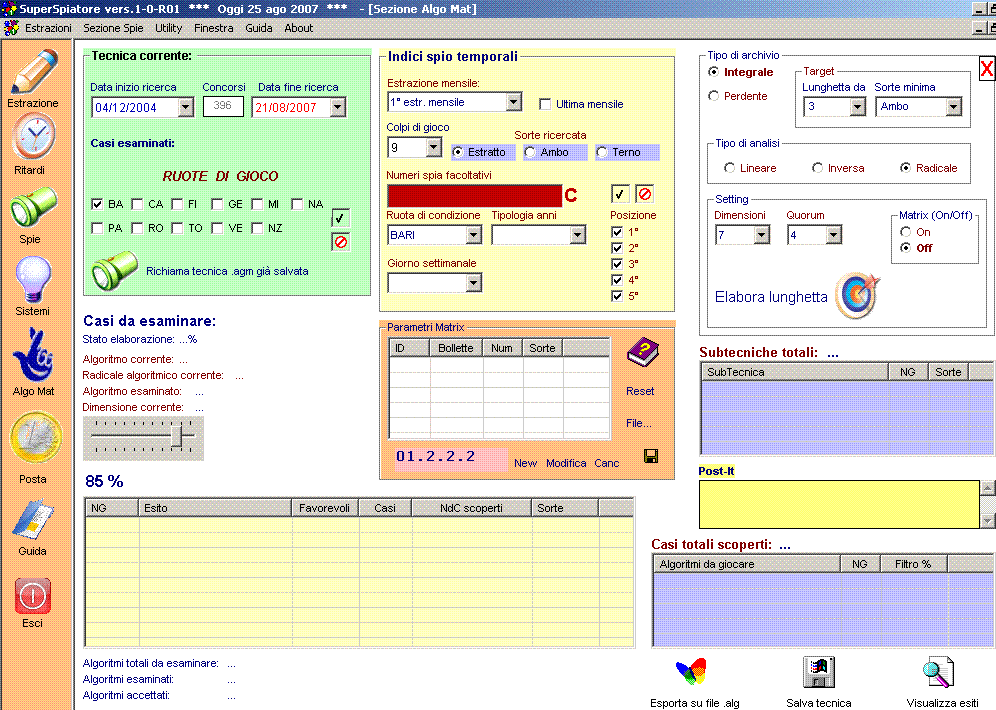Viewport: 996px width, 710px height.
Task: Check the RO wheel checkbox
Action: (x=137, y=228)
